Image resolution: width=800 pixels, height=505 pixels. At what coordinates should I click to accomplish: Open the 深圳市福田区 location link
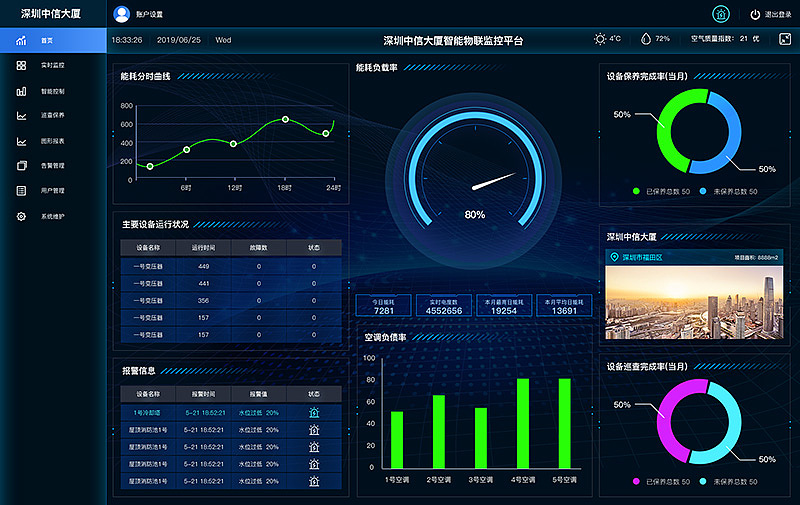(642, 258)
